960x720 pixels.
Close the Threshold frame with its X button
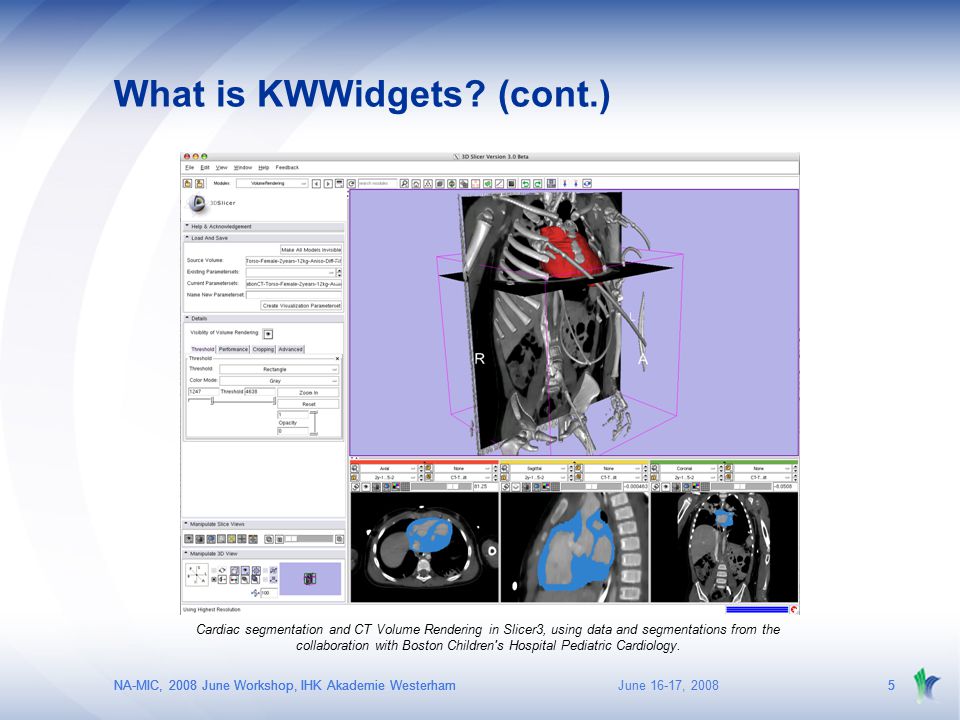[x=337, y=359]
